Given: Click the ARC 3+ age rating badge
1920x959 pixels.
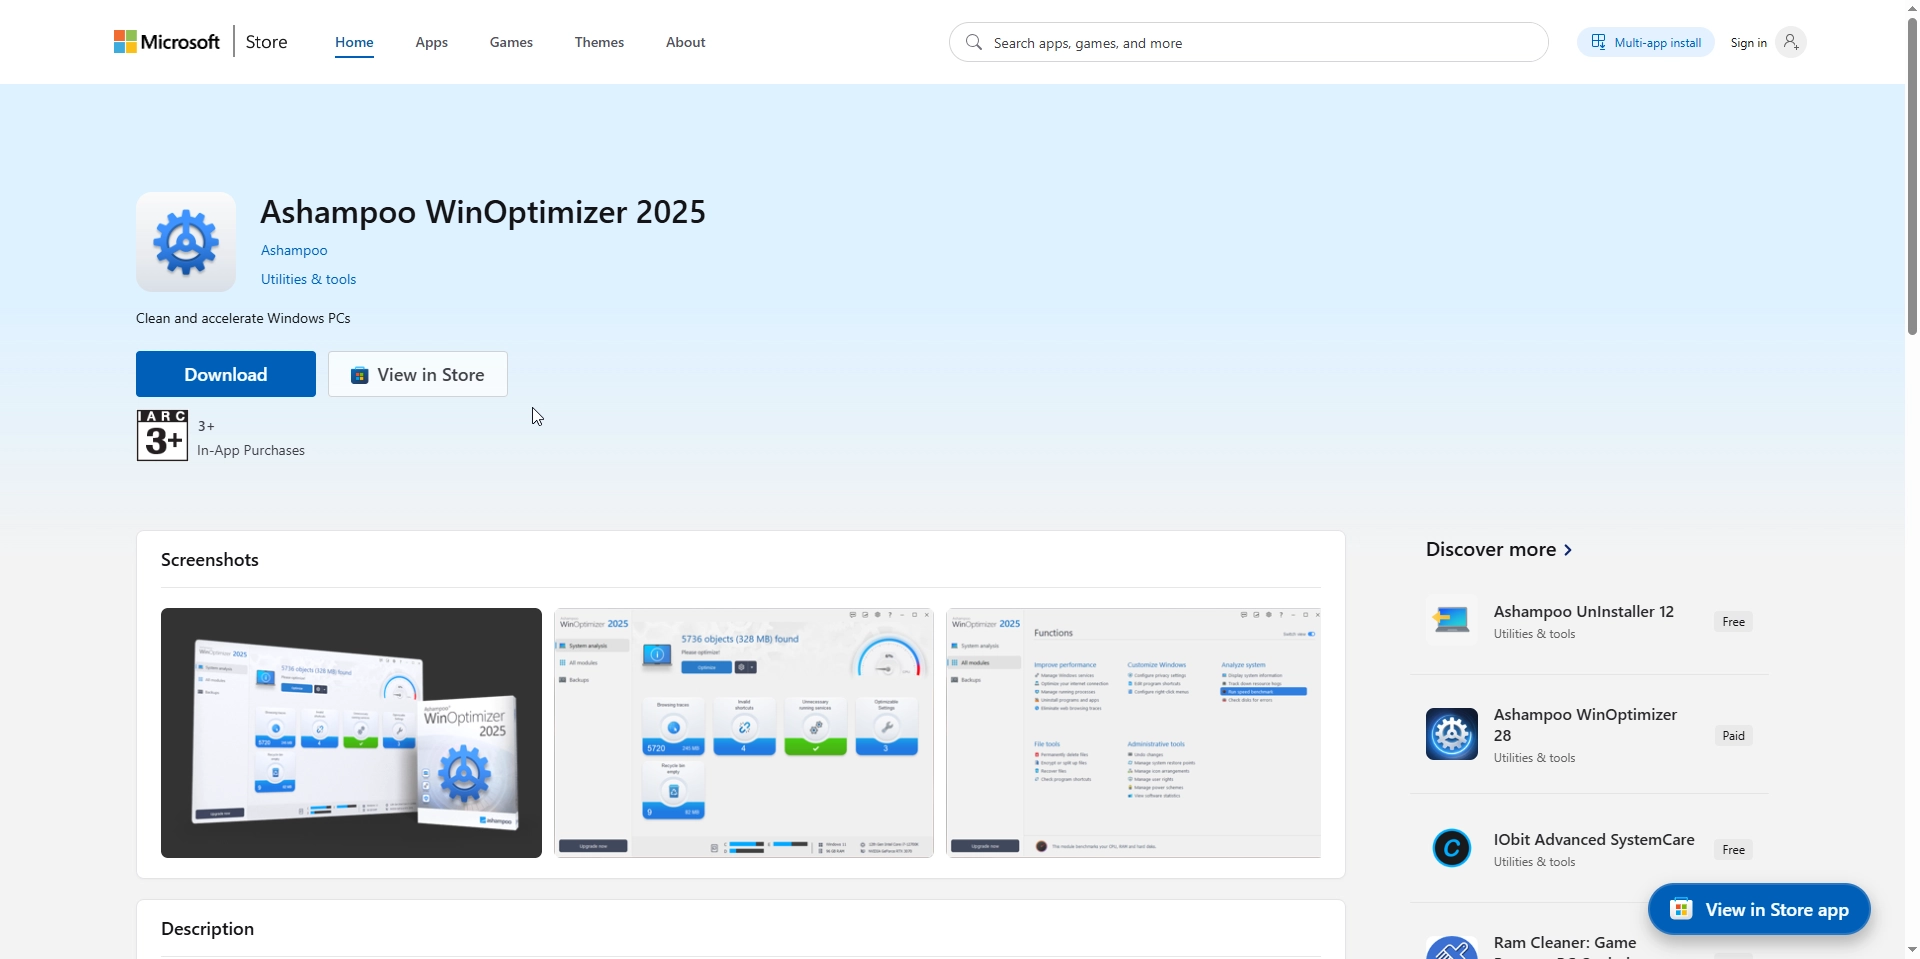Looking at the screenshot, I should [162, 435].
